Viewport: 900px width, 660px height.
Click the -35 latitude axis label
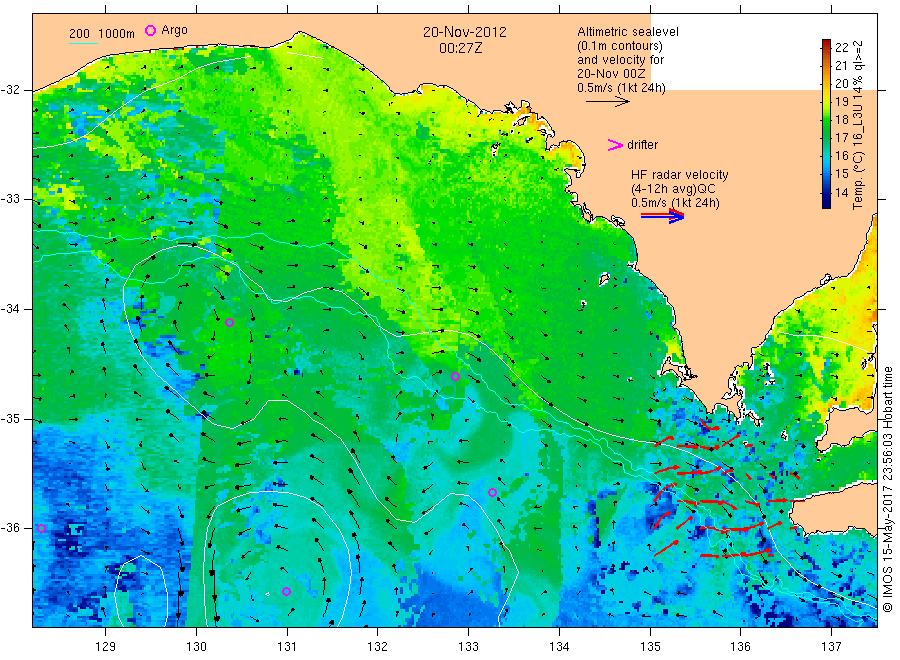(10, 419)
